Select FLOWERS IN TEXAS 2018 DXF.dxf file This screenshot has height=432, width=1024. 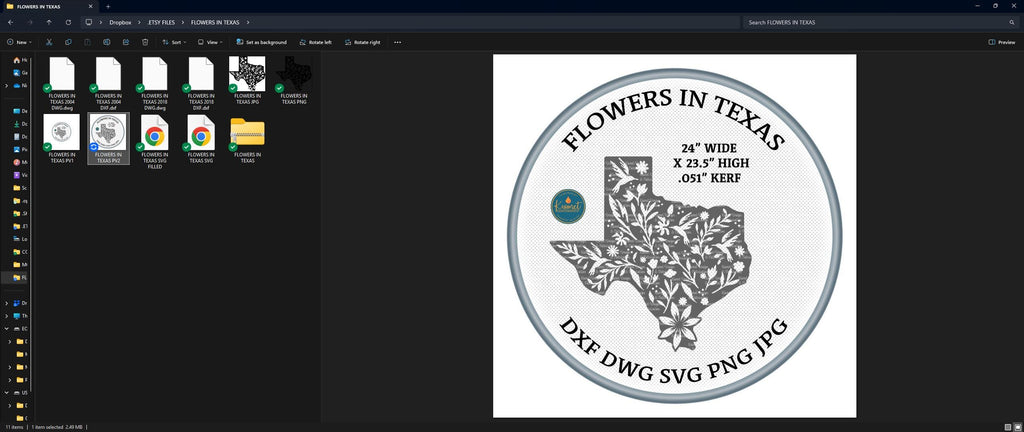tap(201, 83)
